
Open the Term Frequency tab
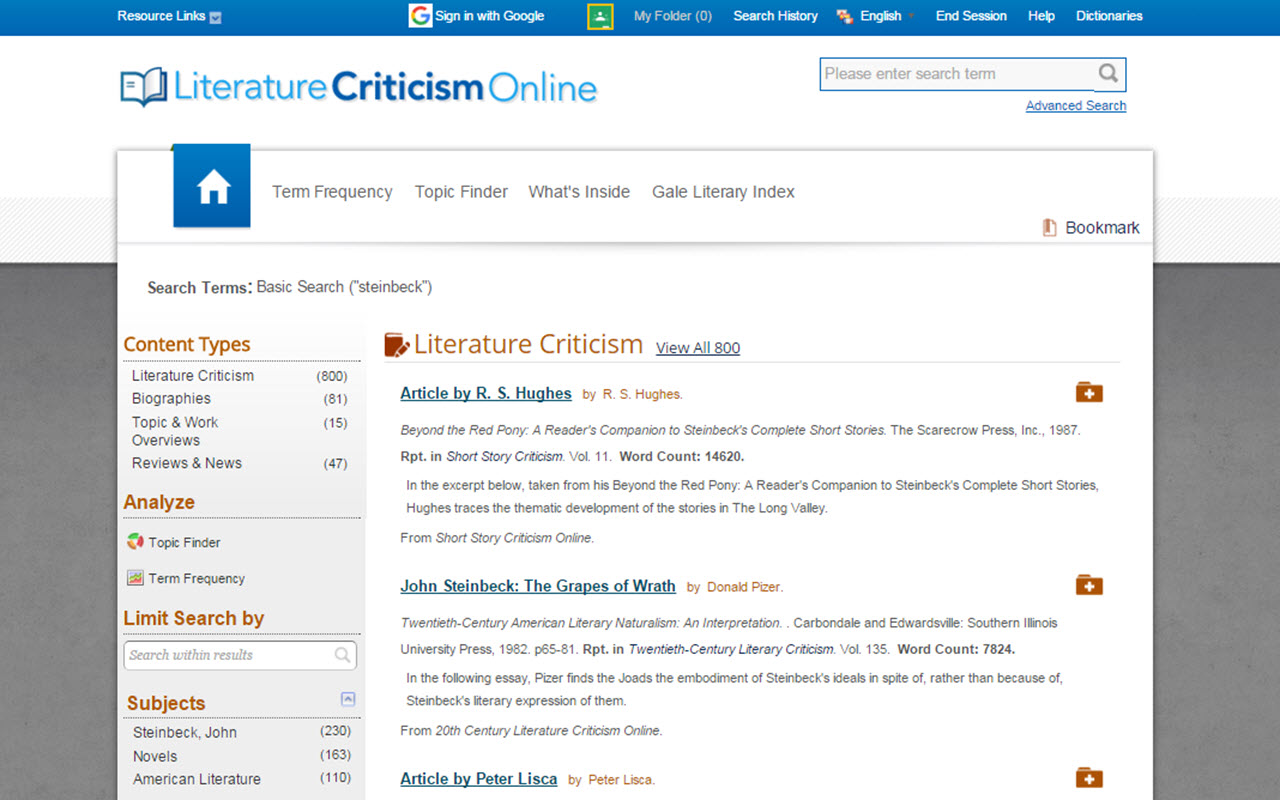coord(332,192)
